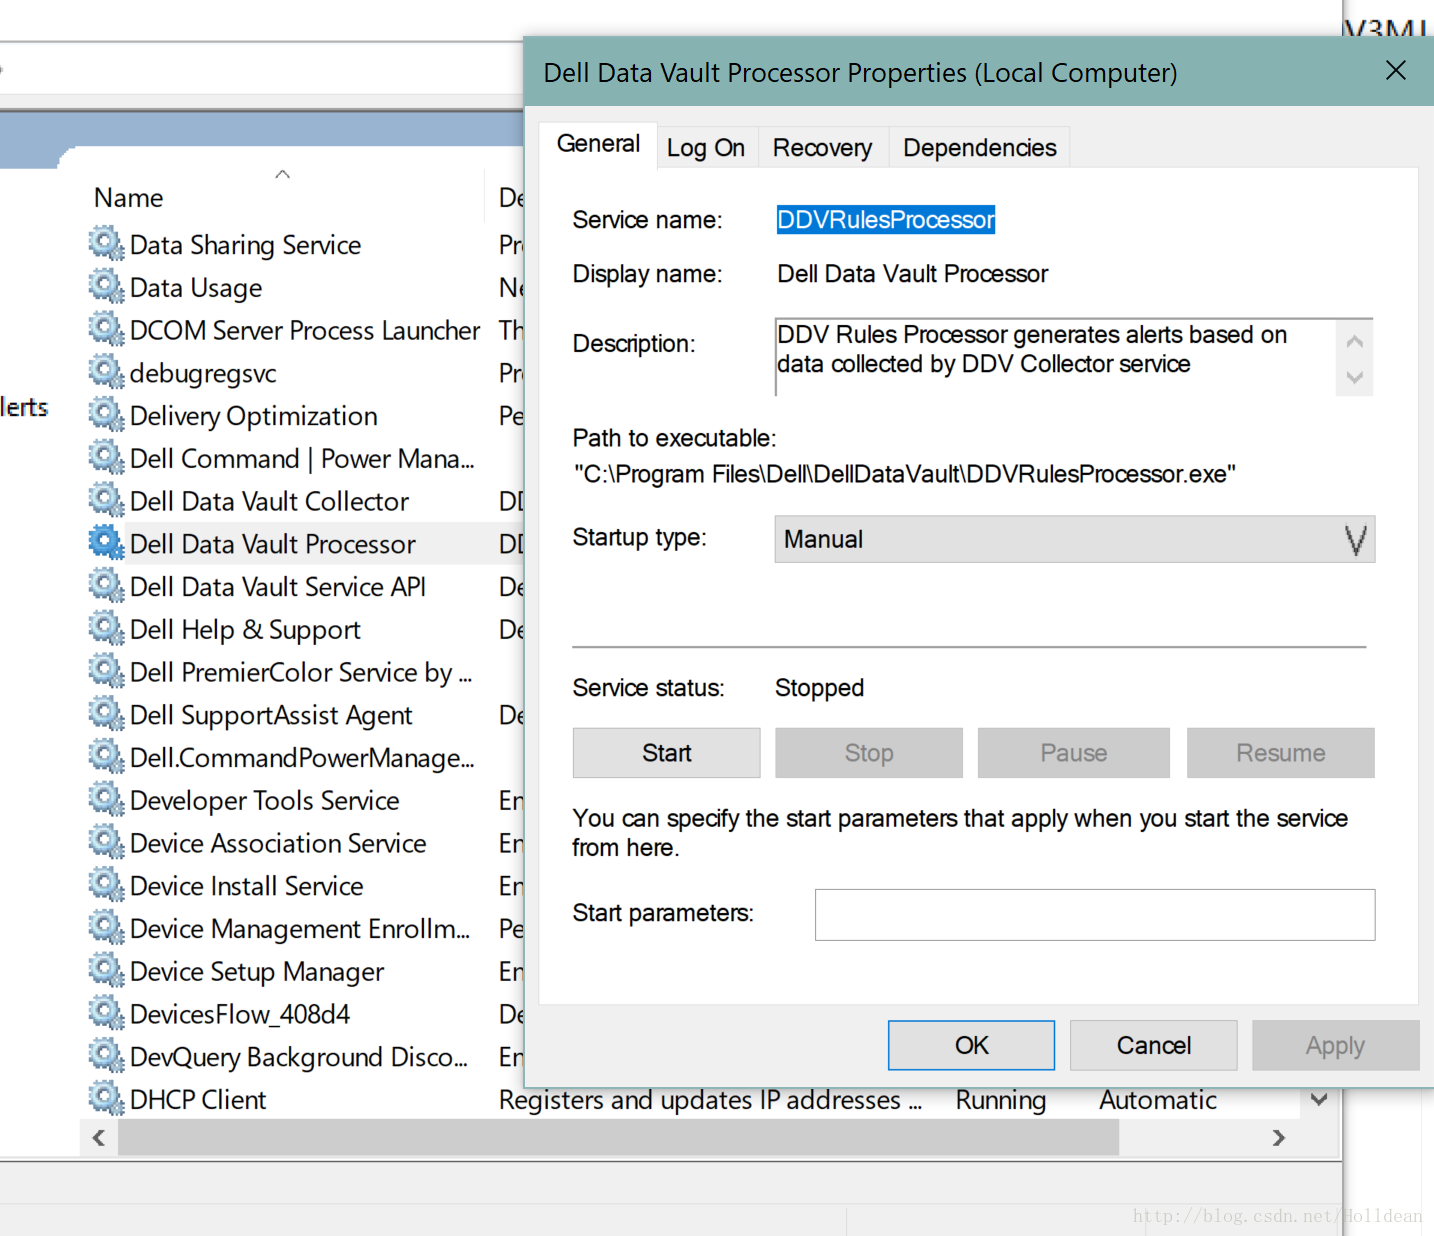Switch to the Log On tab
This screenshot has width=1434, height=1236.
point(706,148)
